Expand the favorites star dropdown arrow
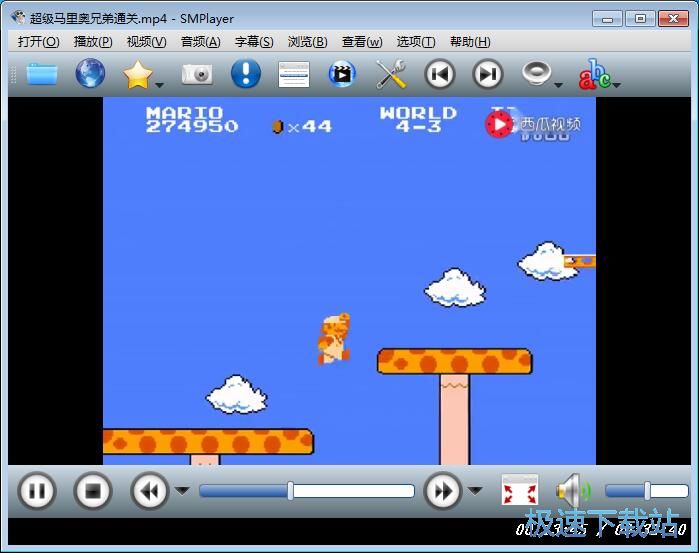Screen dimensions: 699x553 tap(160, 84)
